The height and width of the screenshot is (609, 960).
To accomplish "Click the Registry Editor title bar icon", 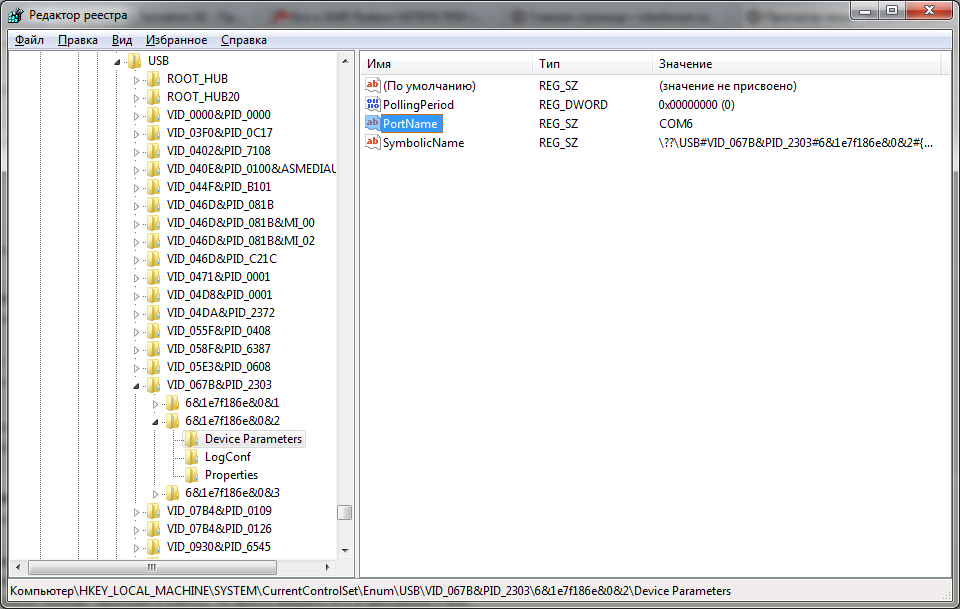I will (15, 15).
